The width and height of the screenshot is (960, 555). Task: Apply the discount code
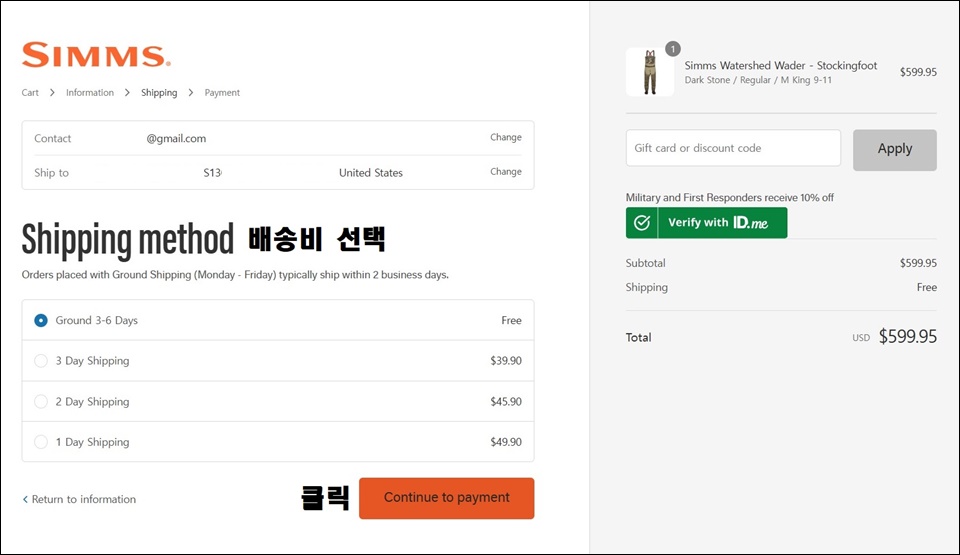[894, 149]
